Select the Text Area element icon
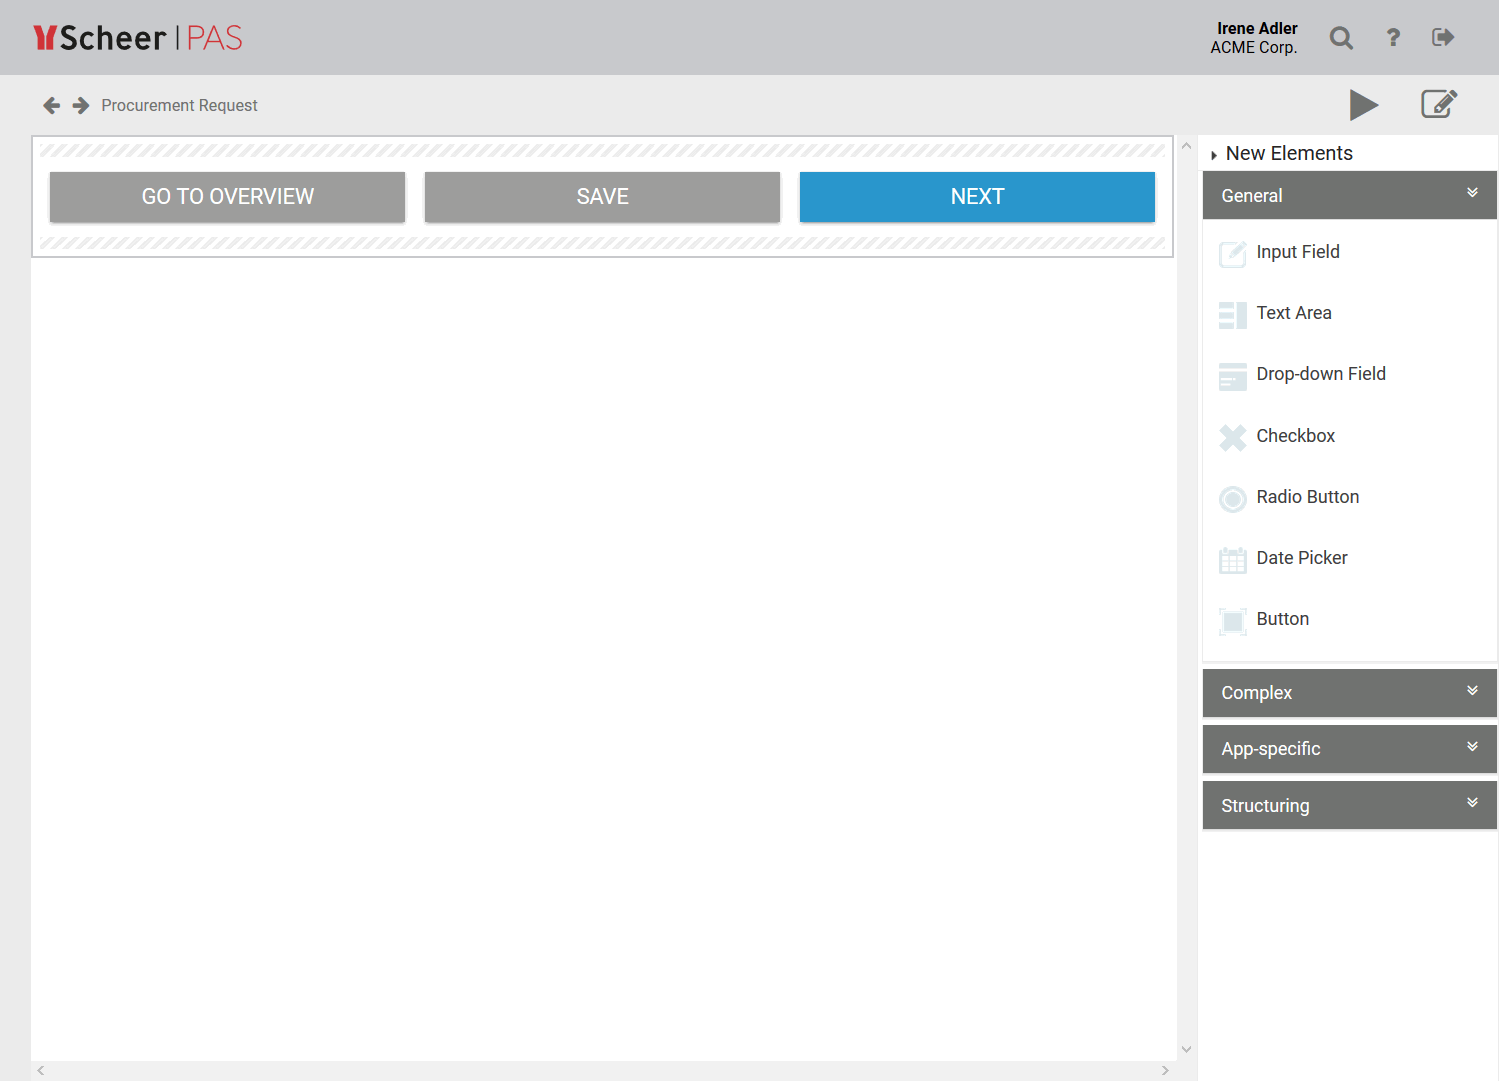The width and height of the screenshot is (1499, 1081). coord(1233,315)
